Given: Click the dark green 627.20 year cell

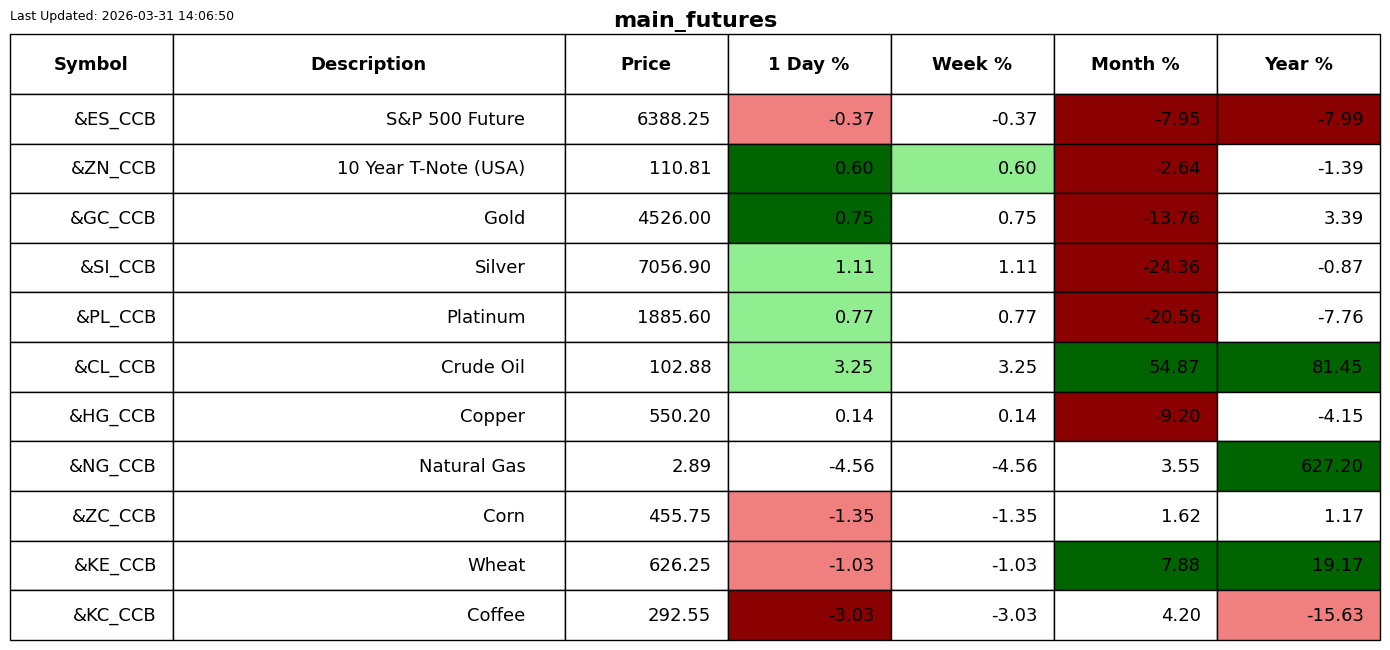Looking at the screenshot, I should coord(1298,467).
